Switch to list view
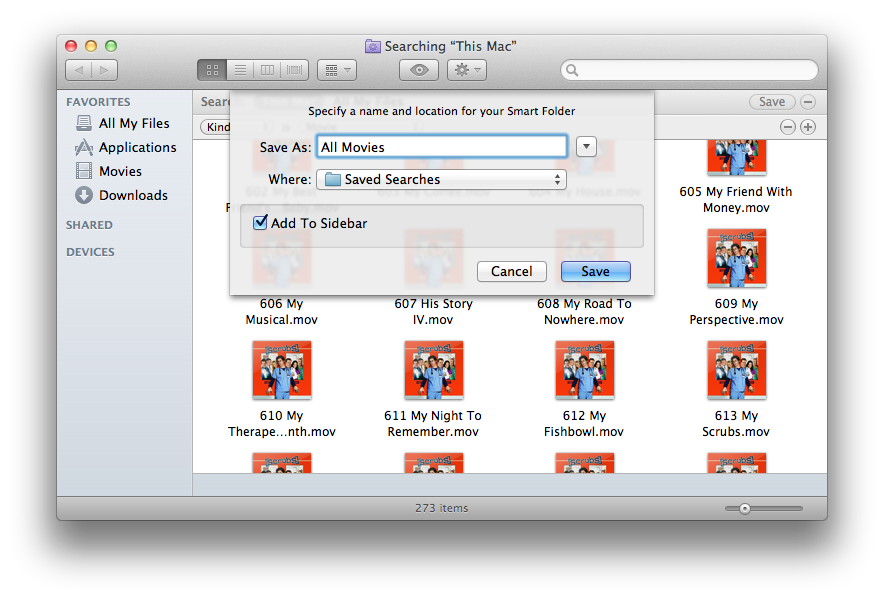The width and height of the screenshot is (884, 599). [240, 70]
